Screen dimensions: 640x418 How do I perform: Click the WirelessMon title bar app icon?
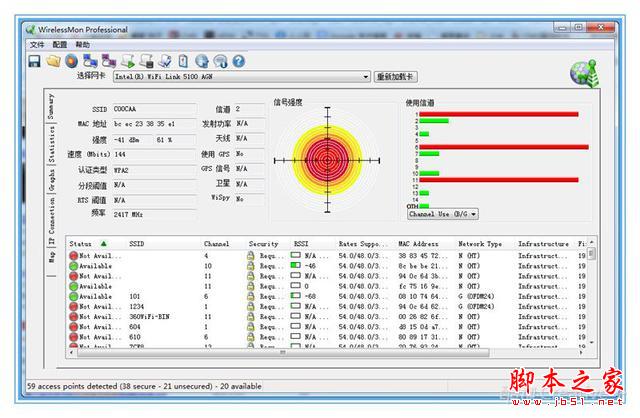[x=31, y=29]
